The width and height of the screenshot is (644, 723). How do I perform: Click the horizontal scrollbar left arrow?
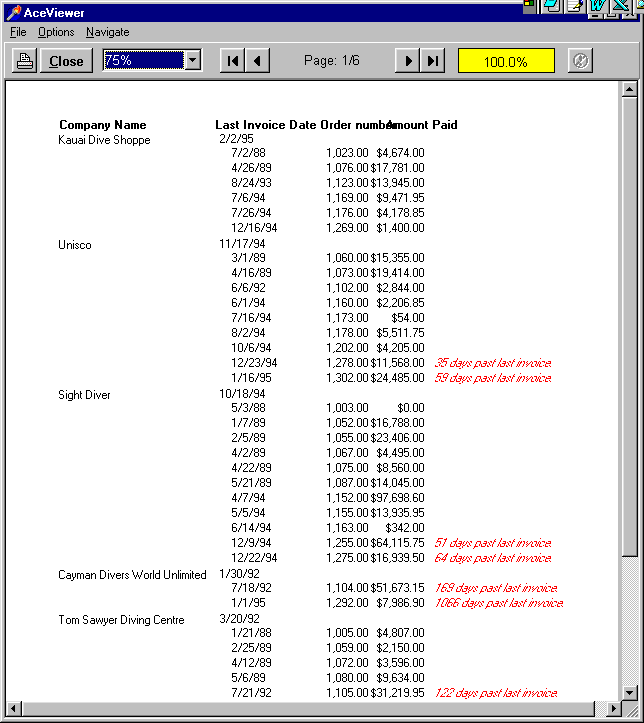tap(14, 708)
